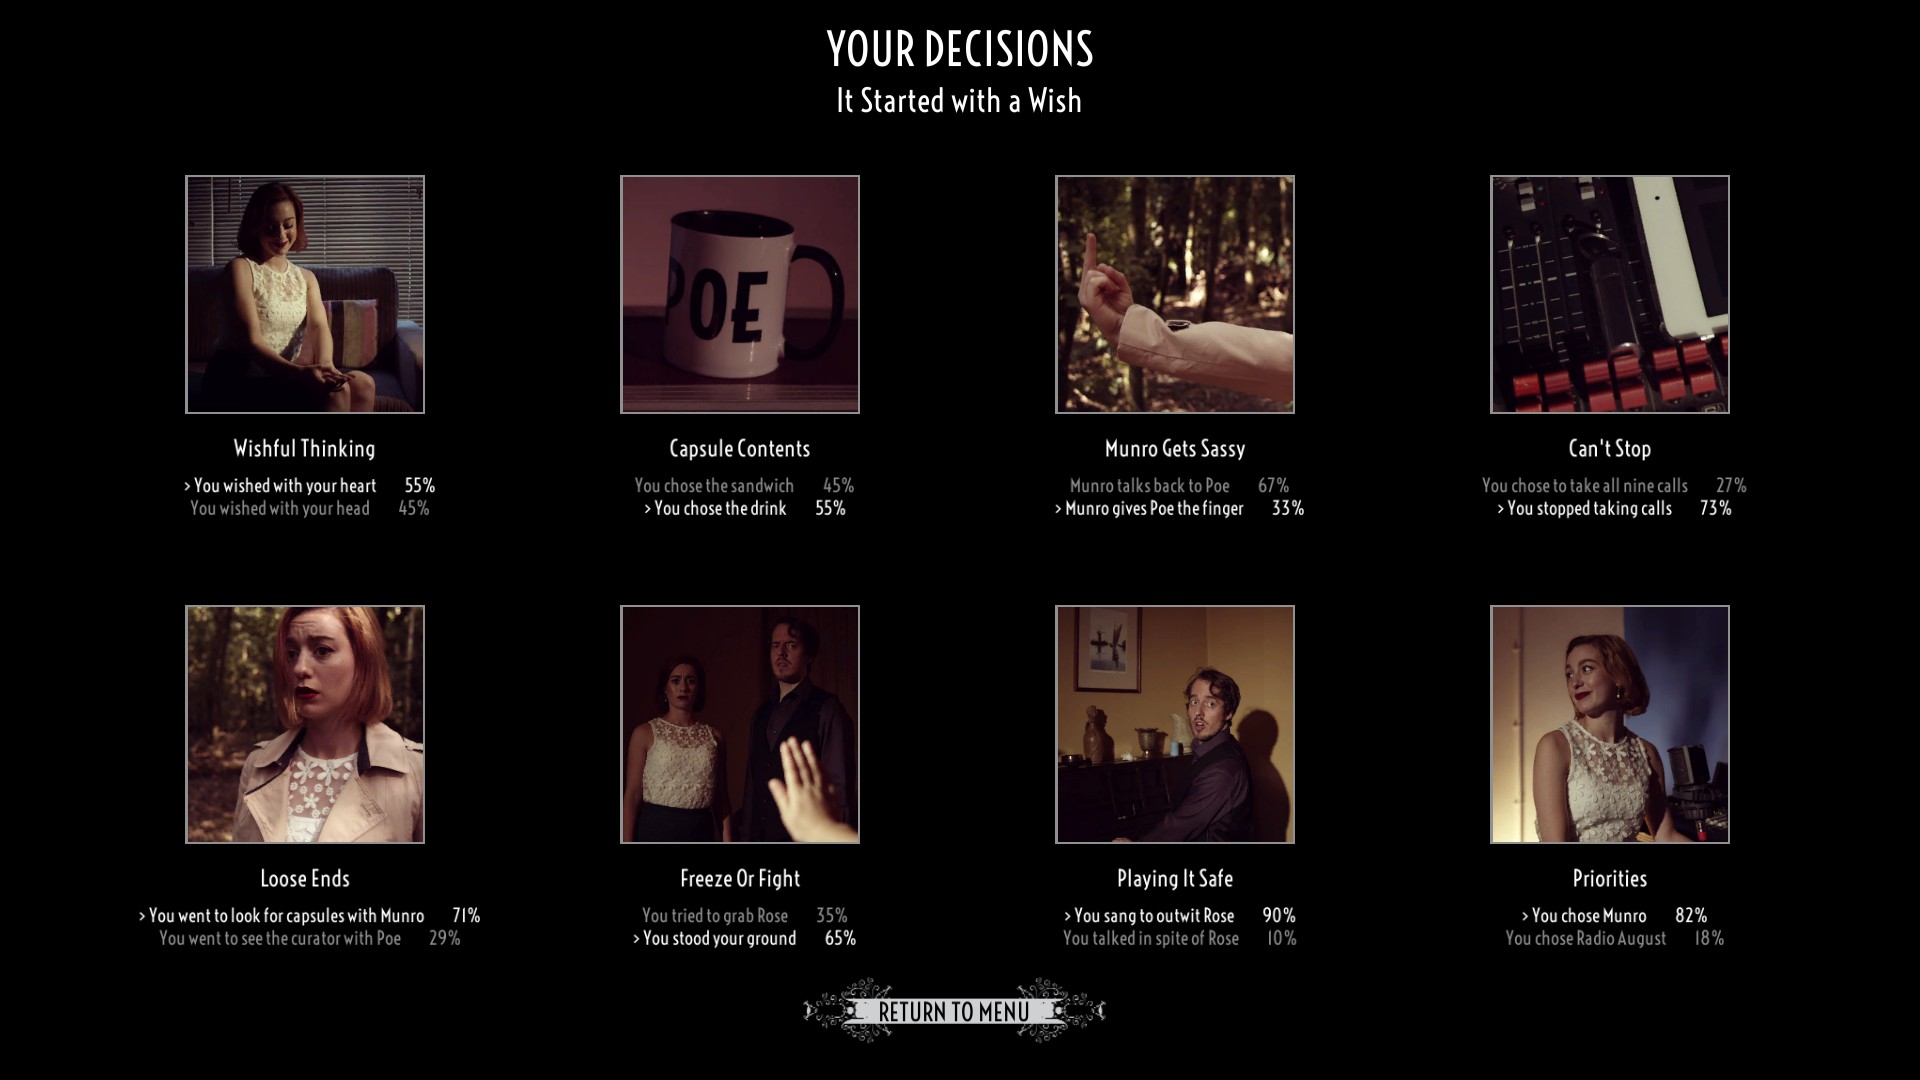This screenshot has height=1080, width=1920.
Task: Click the Capsule Contents scene thumbnail
Action: point(740,294)
